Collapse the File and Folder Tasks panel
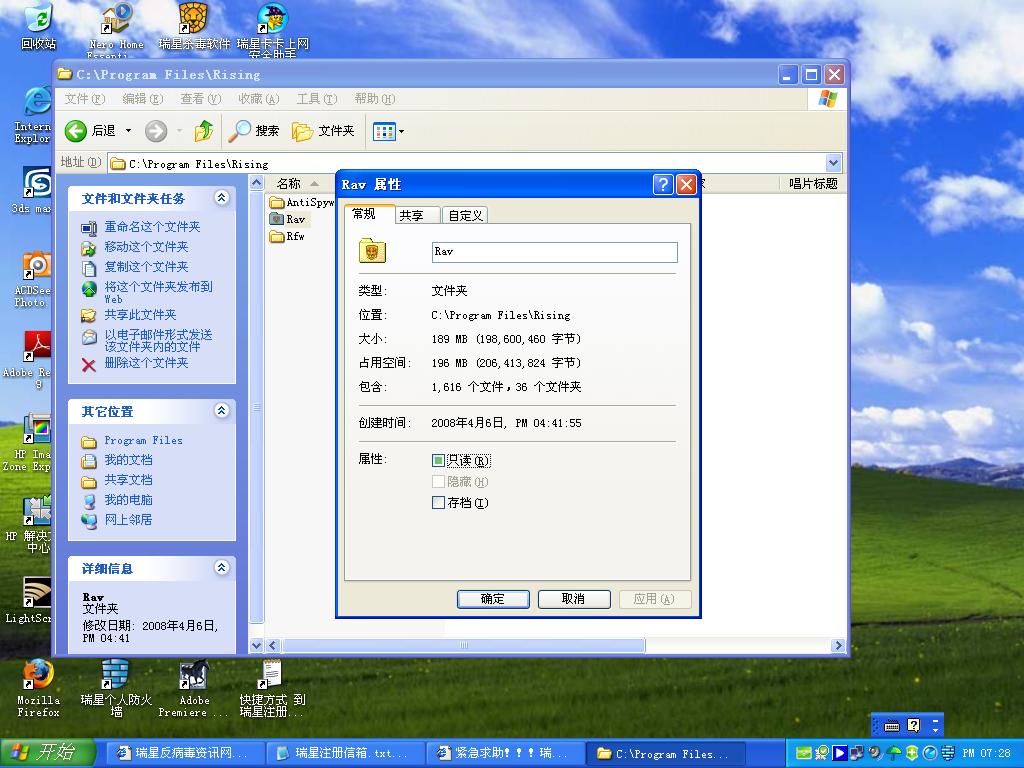1024x768 pixels. (x=221, y=197)
